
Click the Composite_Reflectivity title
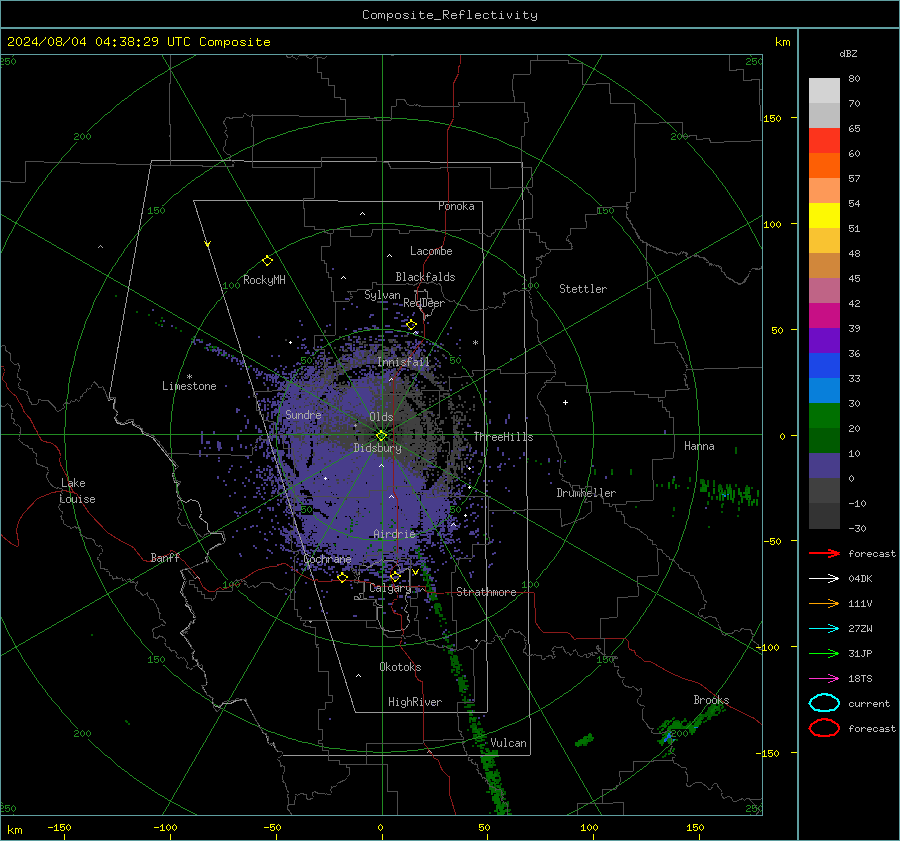click(450, 15)
